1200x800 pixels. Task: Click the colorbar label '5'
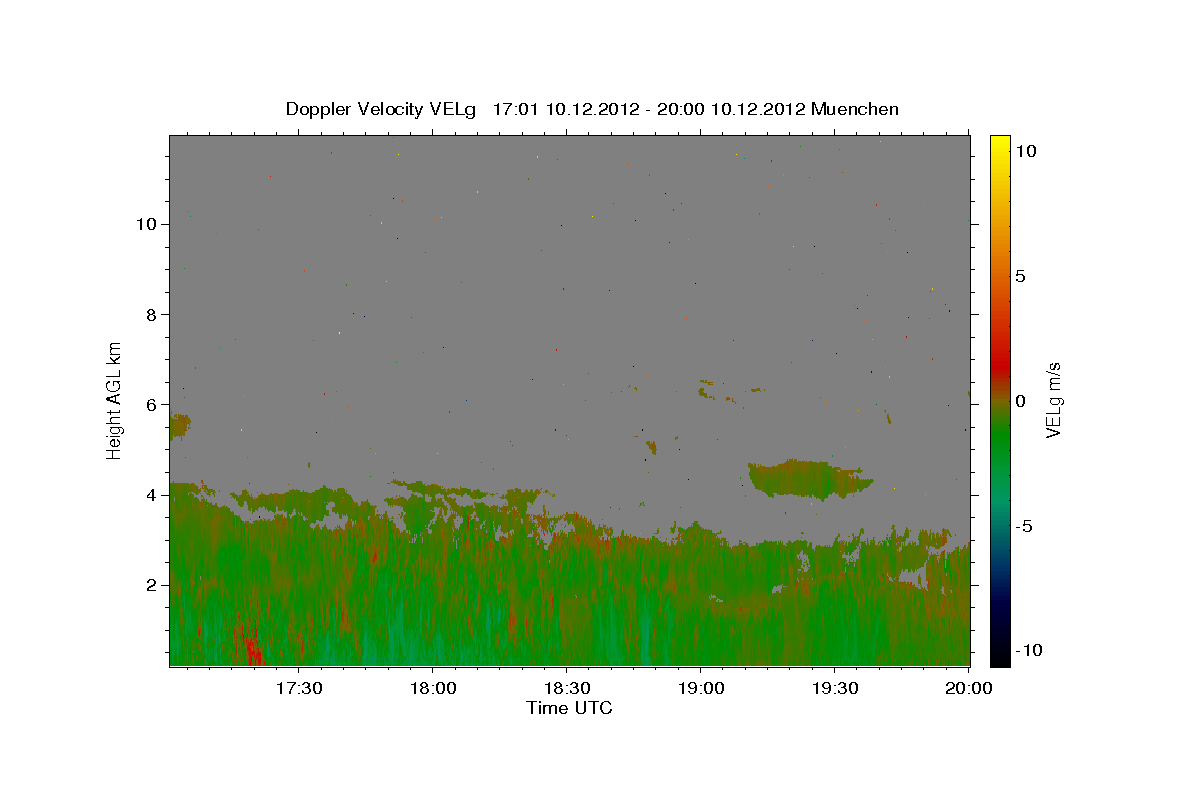tap(1020, 276)
